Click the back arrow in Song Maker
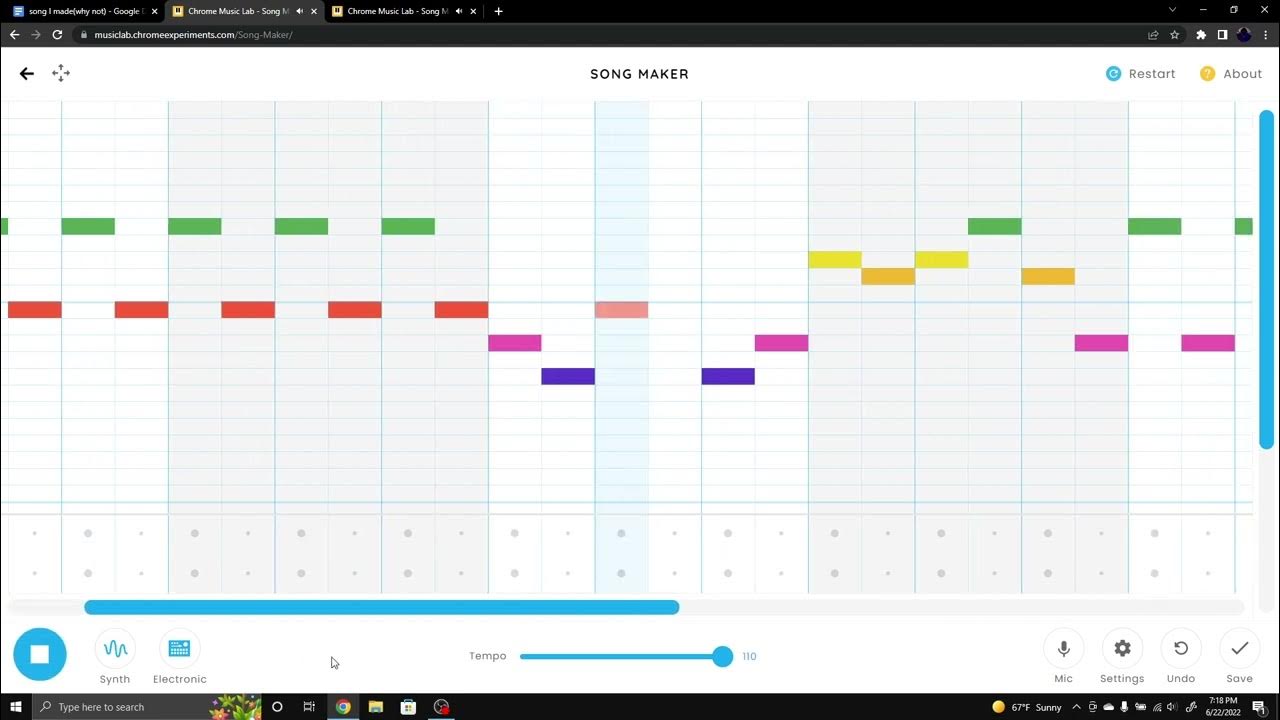1280x720 pixels. pyautogui.click(x=27, y=73)
